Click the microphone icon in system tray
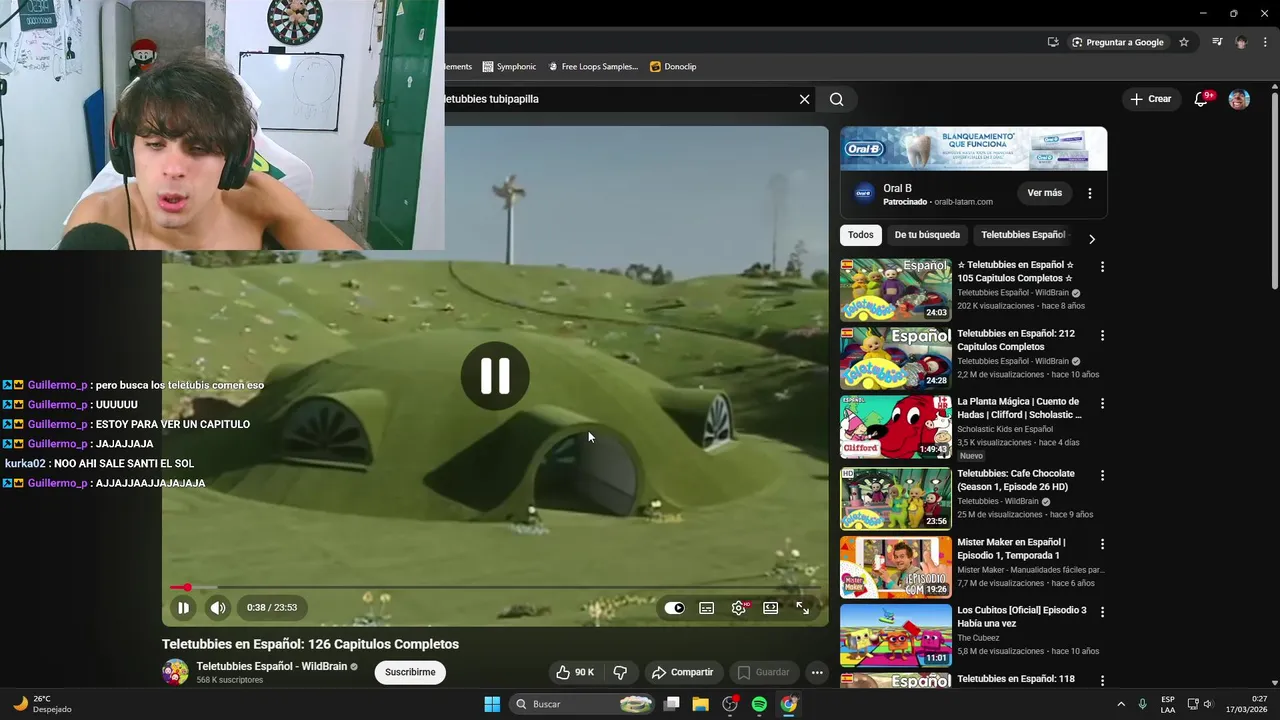This screenshot has height=720, width=1280. pos(1142,704)
